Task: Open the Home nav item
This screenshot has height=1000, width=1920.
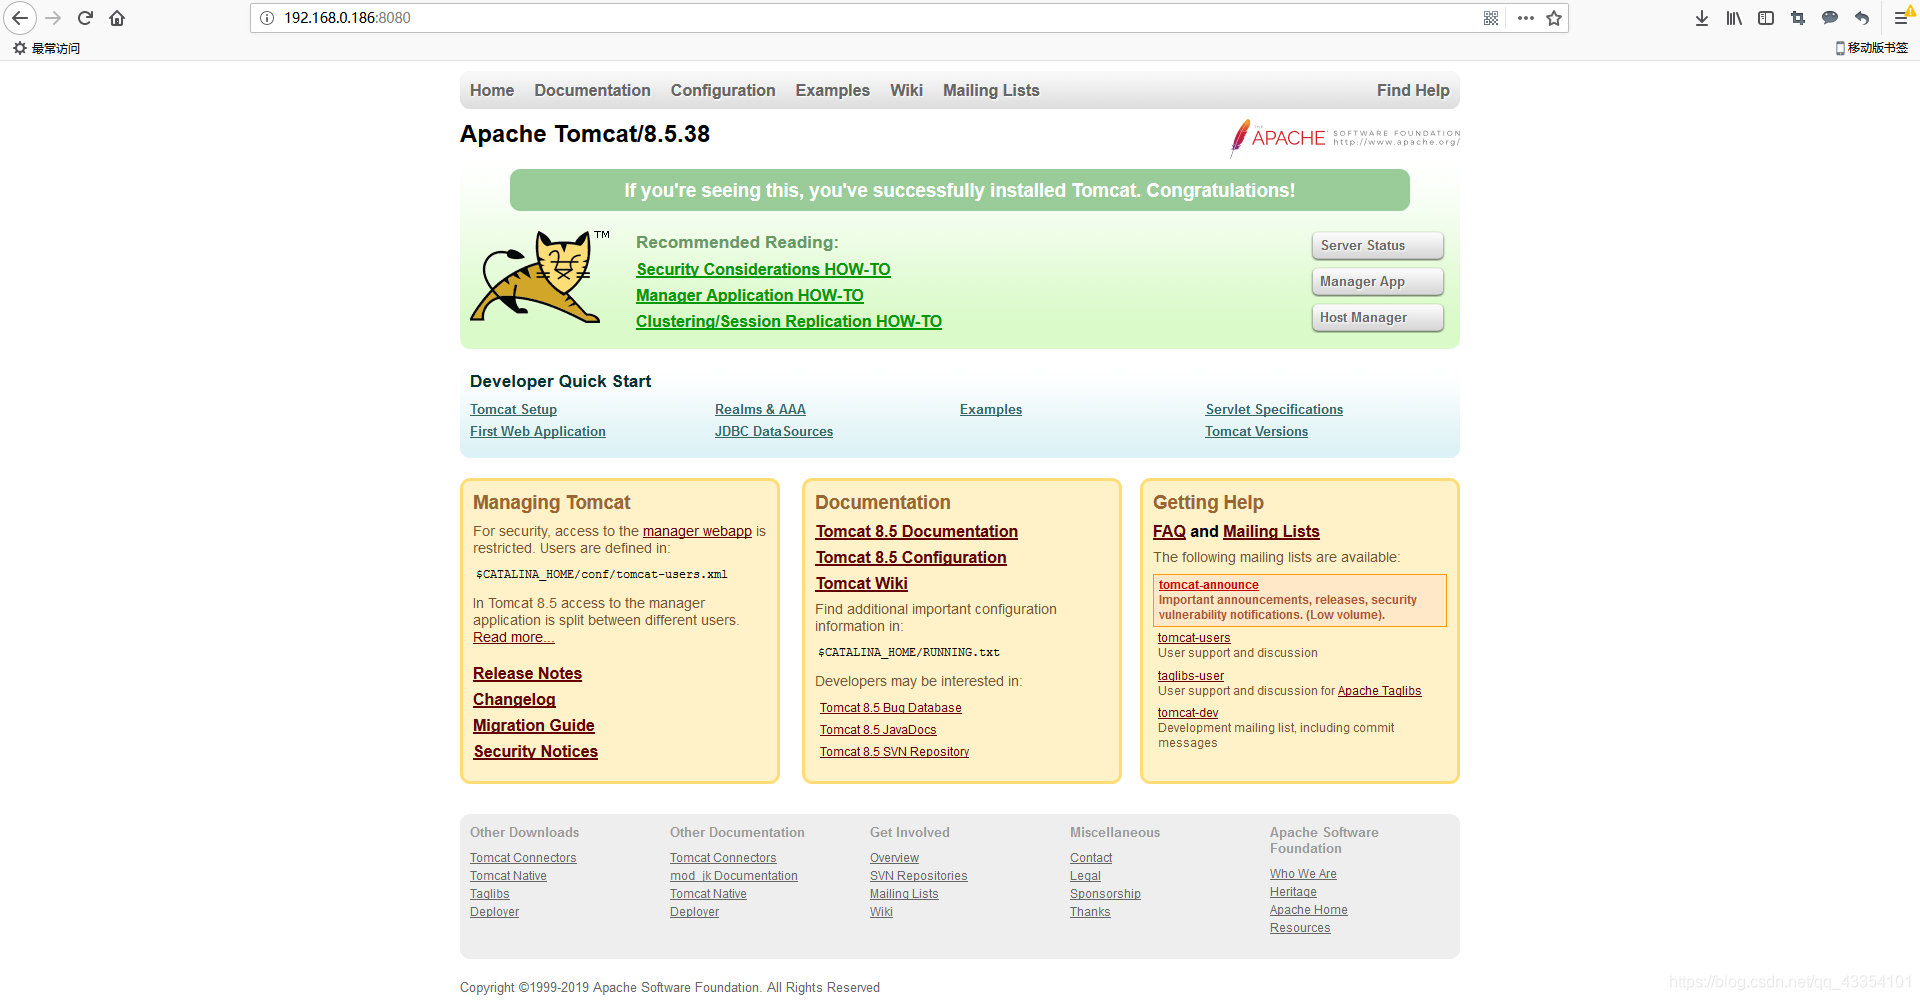Action: click(x=492, y=90)
